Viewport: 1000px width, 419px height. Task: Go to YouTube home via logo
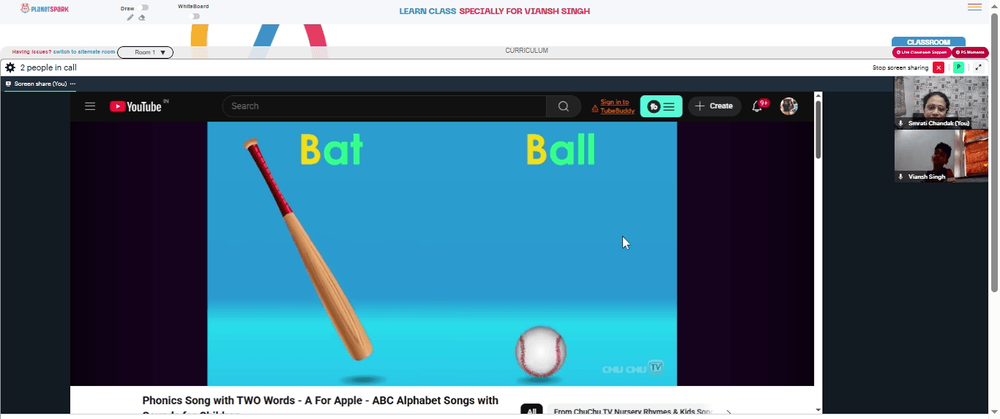point(136,107)
